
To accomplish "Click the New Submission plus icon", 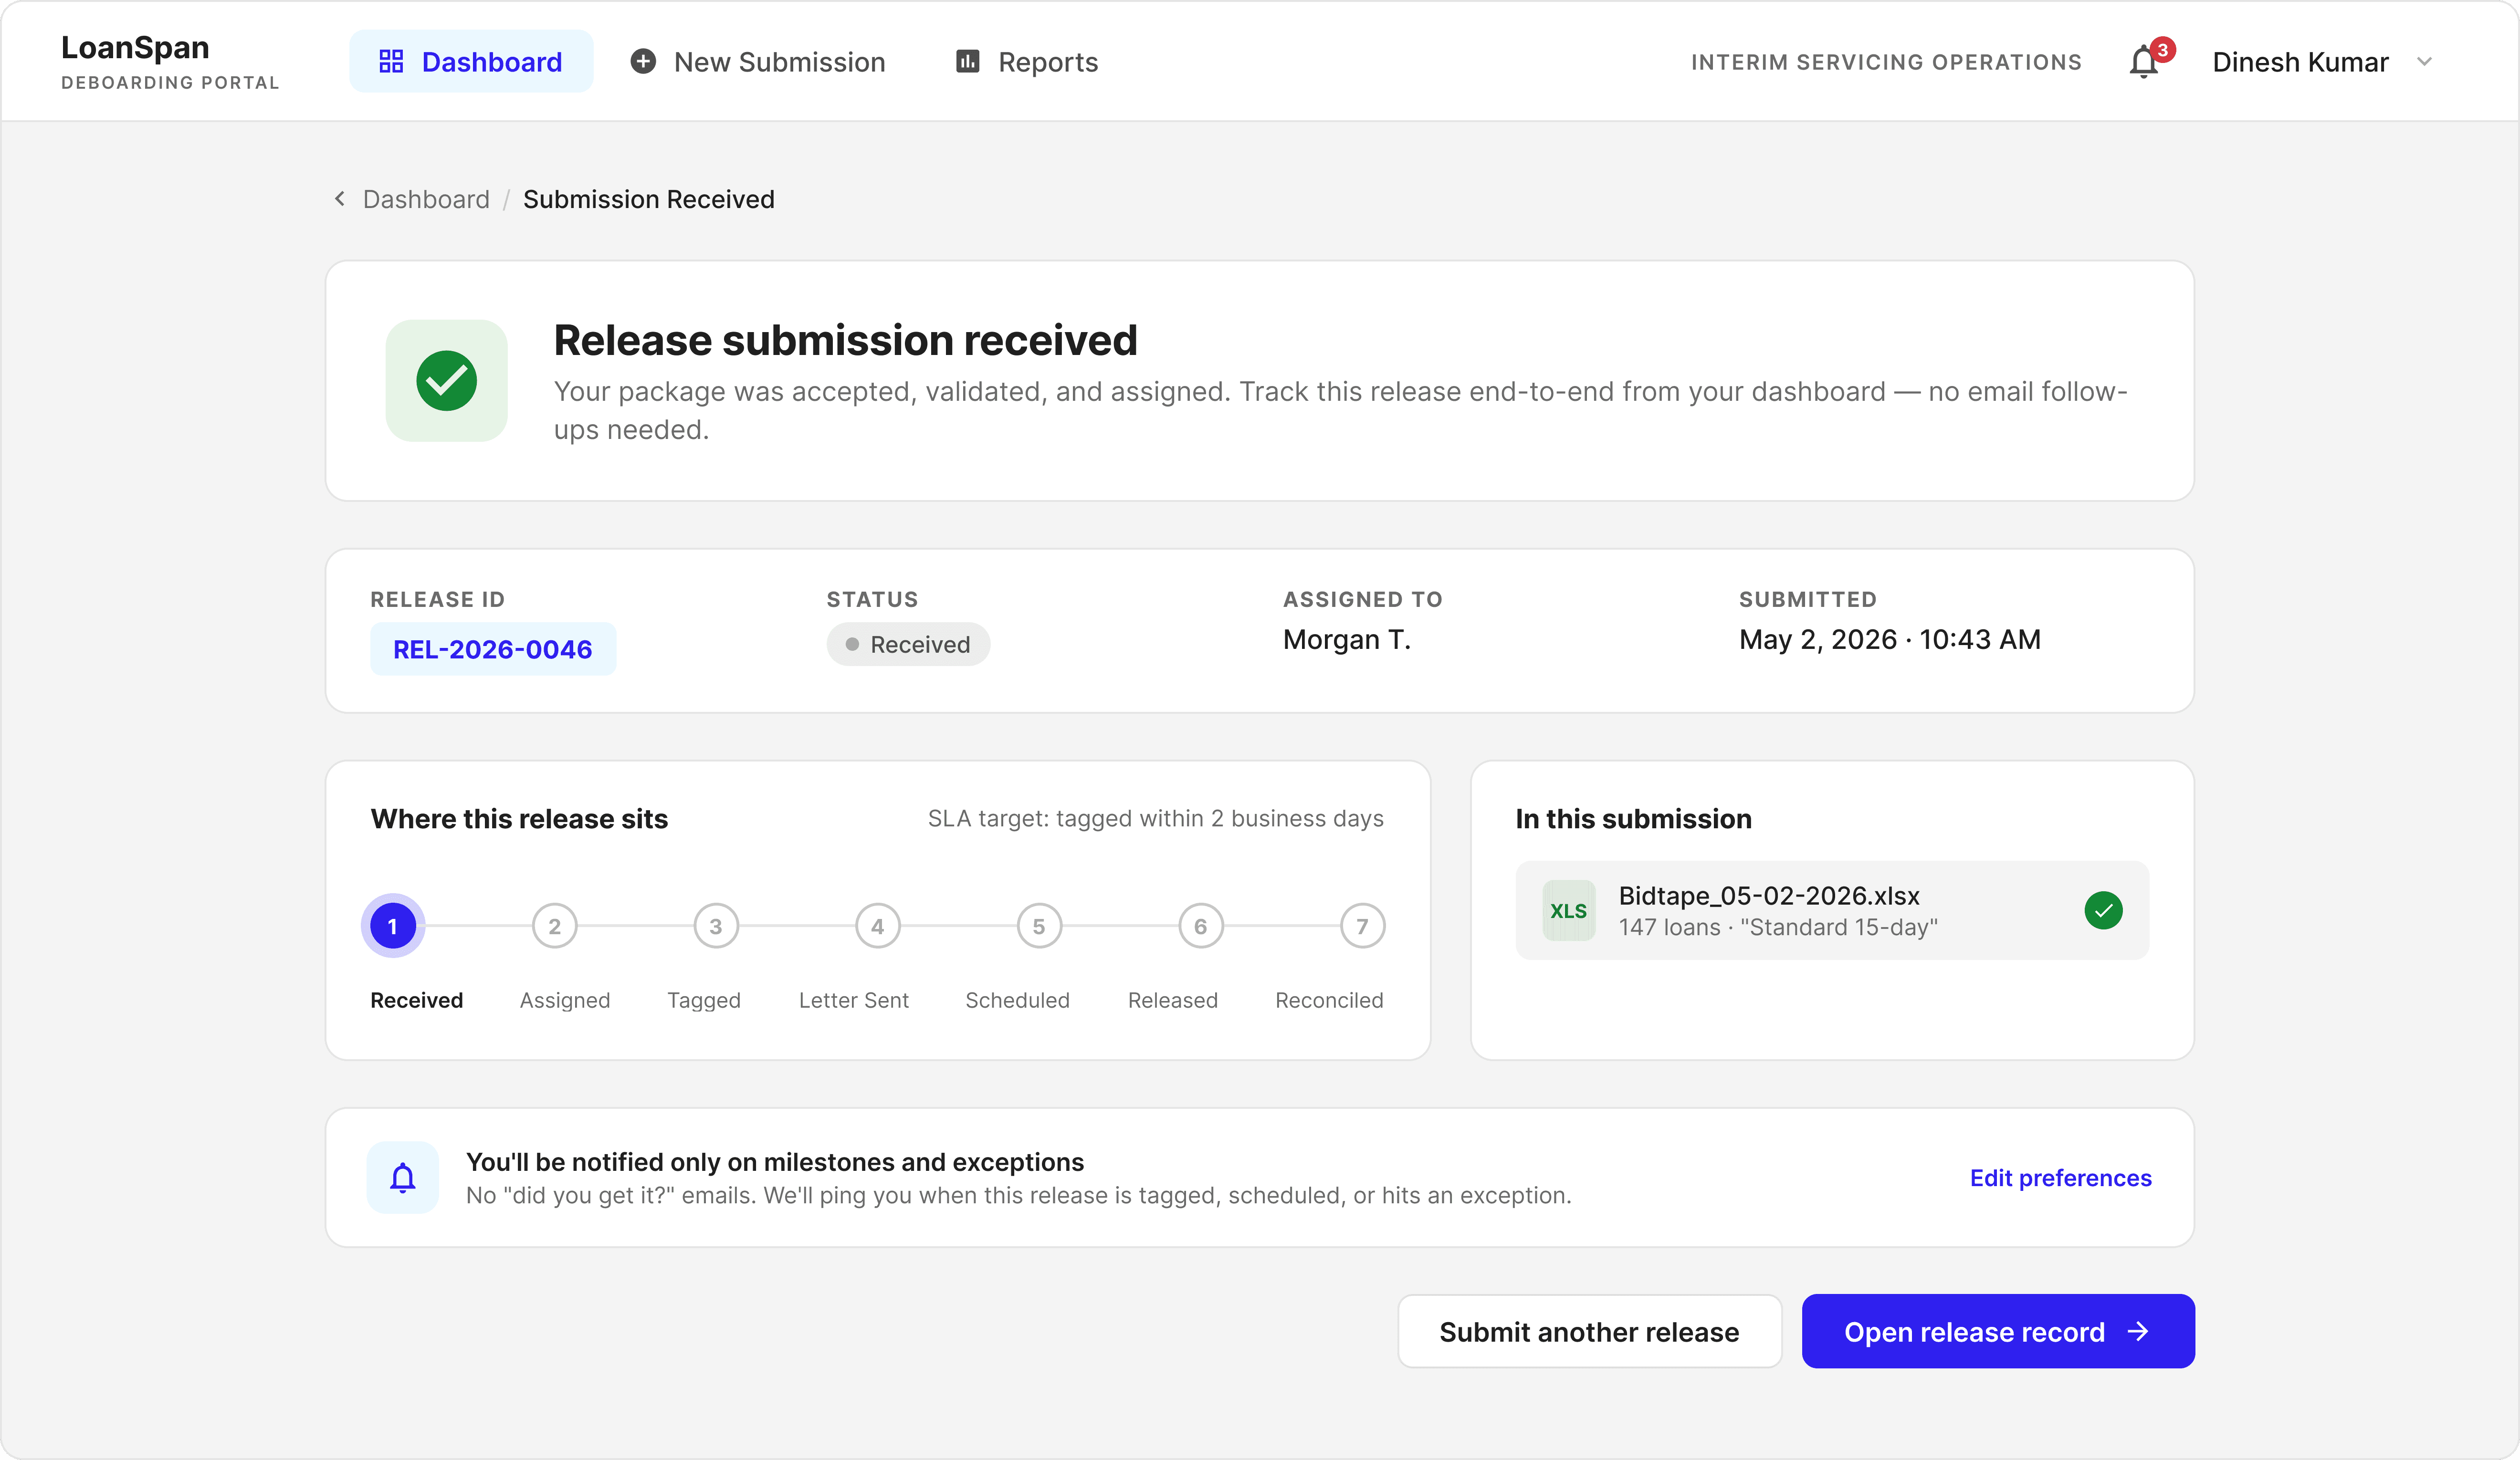I will click(643, 62).
